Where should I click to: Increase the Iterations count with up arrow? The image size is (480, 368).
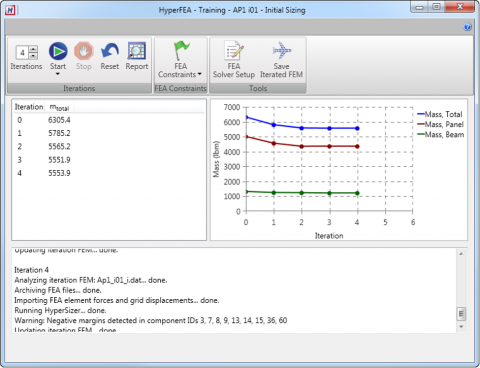33,49
